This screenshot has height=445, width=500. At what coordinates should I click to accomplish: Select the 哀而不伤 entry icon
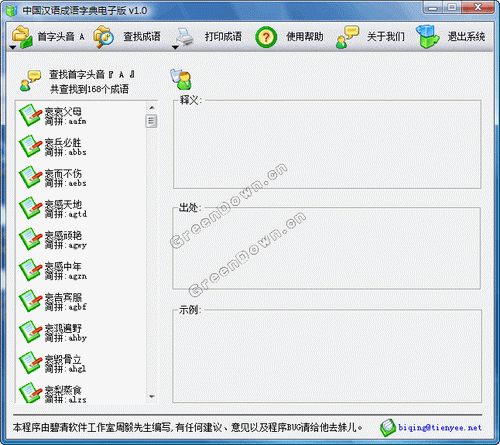[30, 177]
